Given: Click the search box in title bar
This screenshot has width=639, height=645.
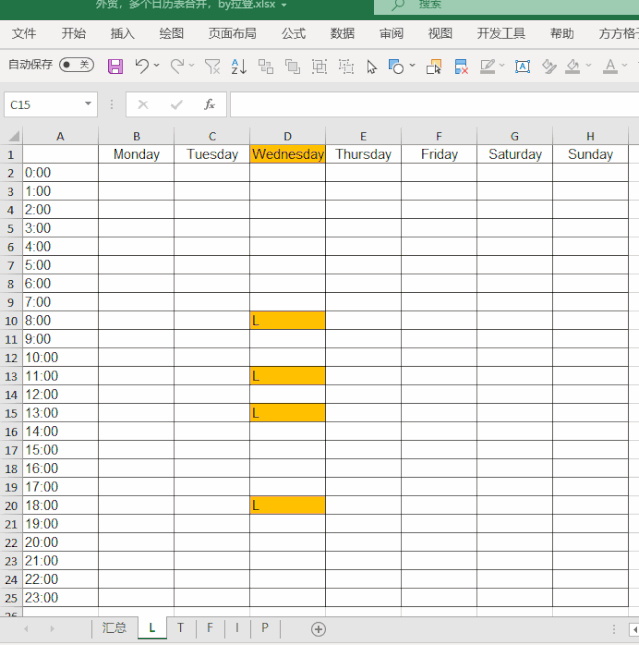Looking at the screenshot, I should [506, 6].
